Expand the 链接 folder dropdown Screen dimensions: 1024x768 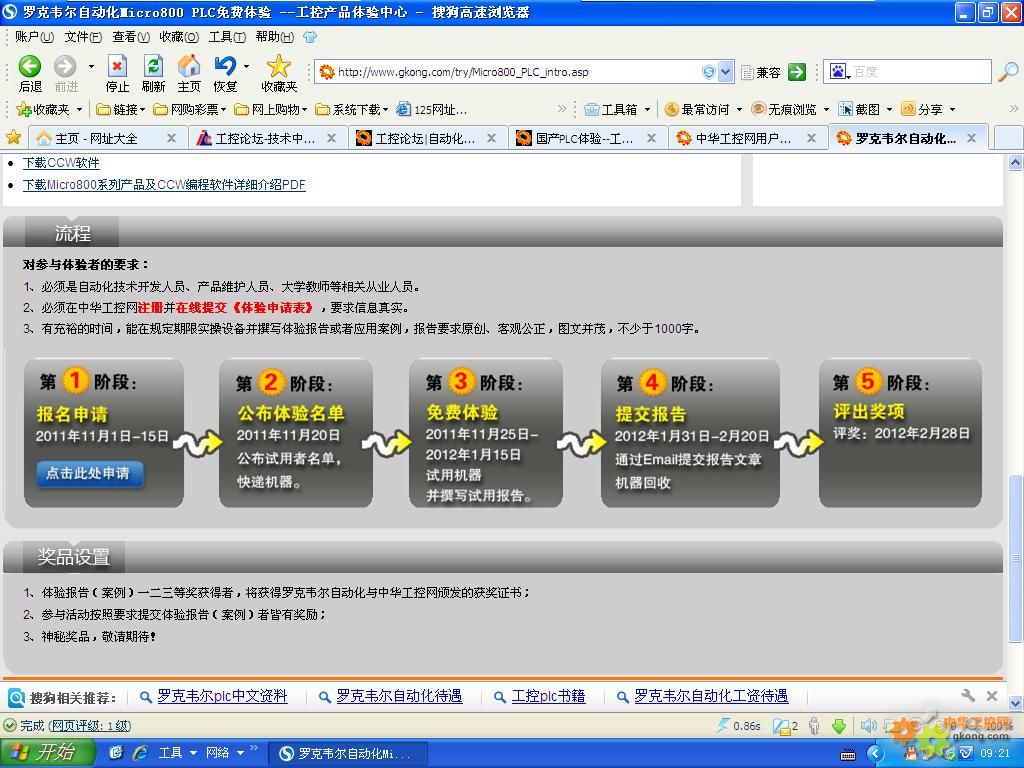142,109
